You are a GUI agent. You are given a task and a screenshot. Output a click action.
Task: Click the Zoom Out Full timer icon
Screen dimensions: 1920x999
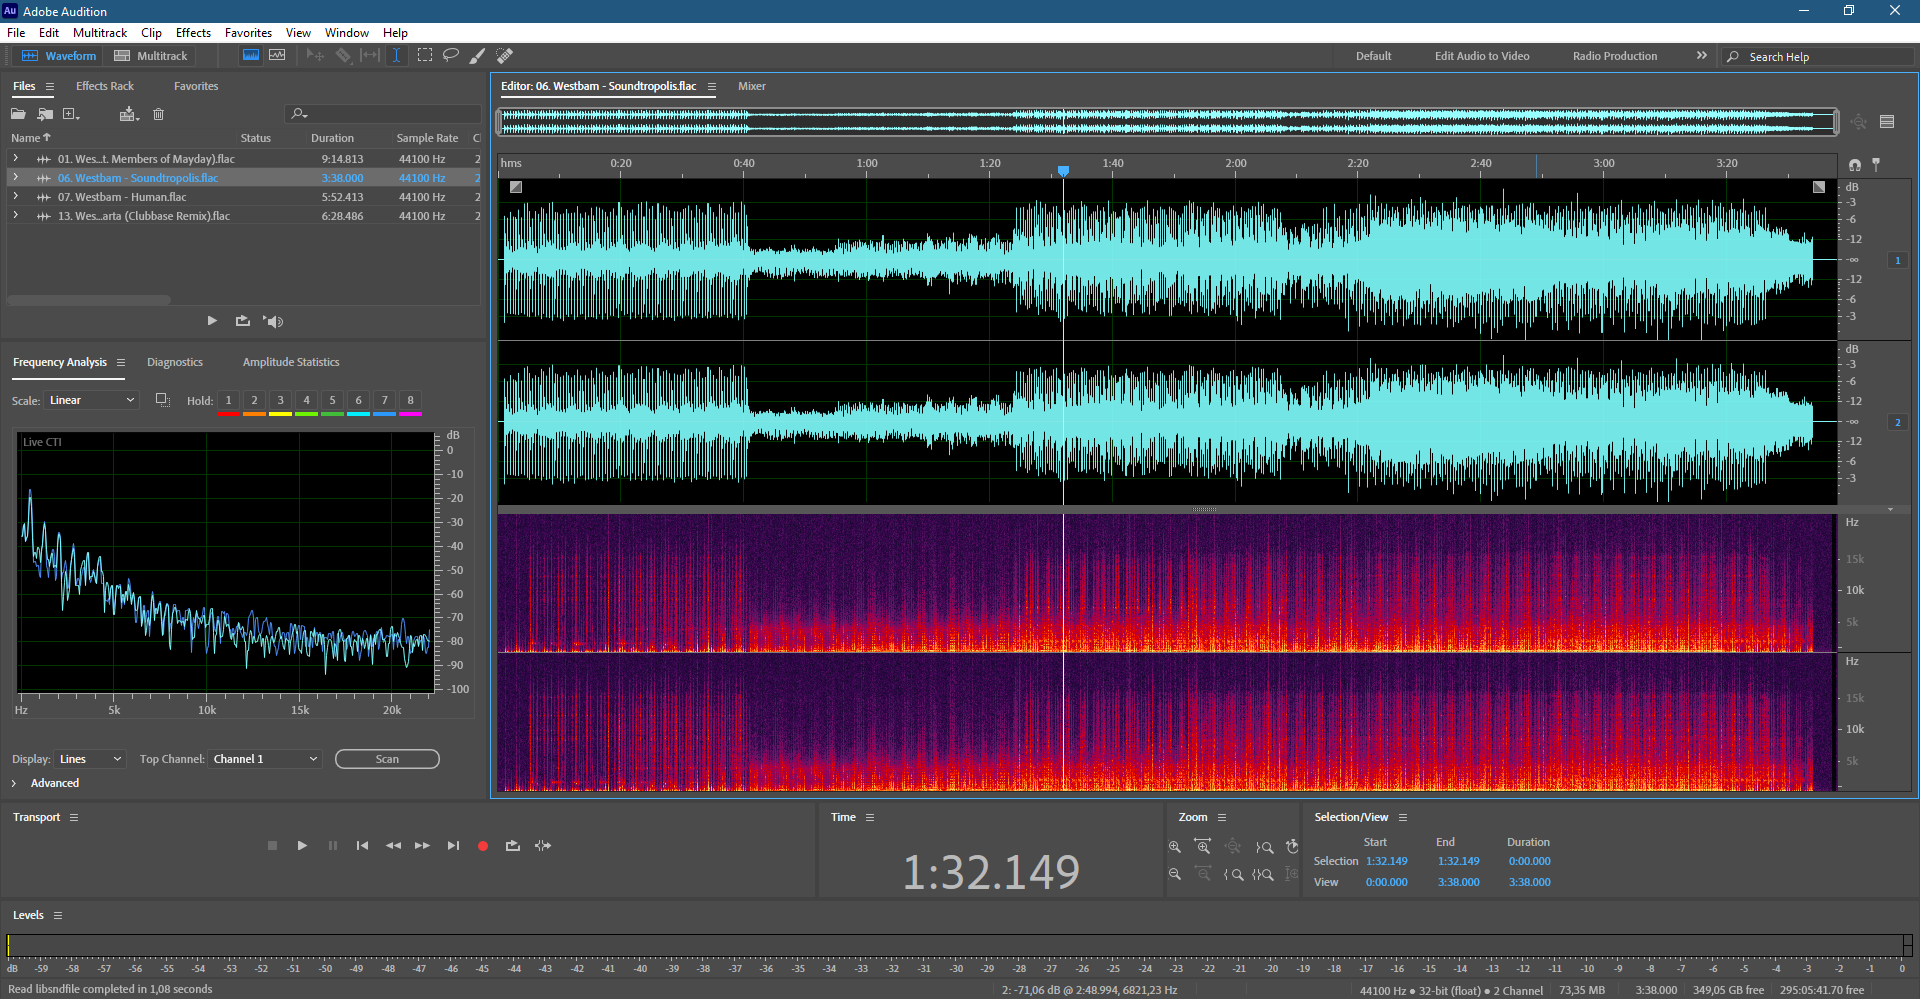tap(1292, 847)
